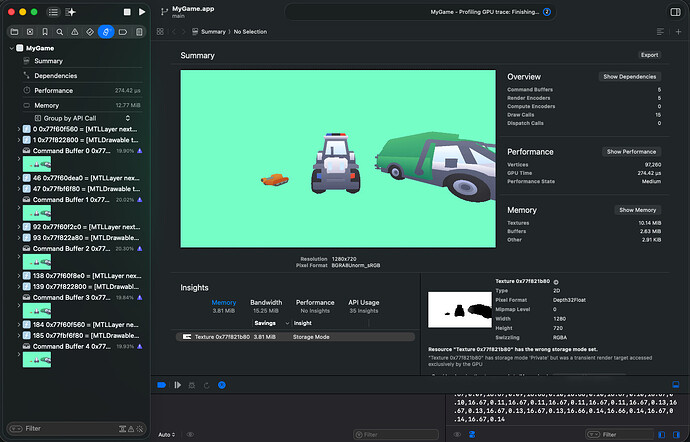
Task: Click the related items grid icon
Action: coord(160,32)
